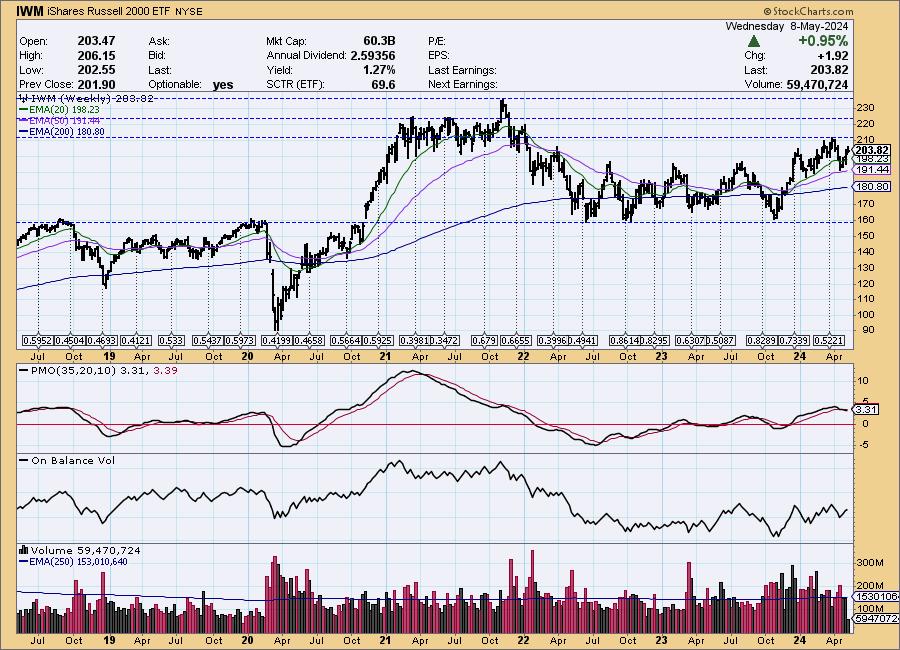
Task: Click the Annual Dividend value 2.59356
Action: coord(373,55)
